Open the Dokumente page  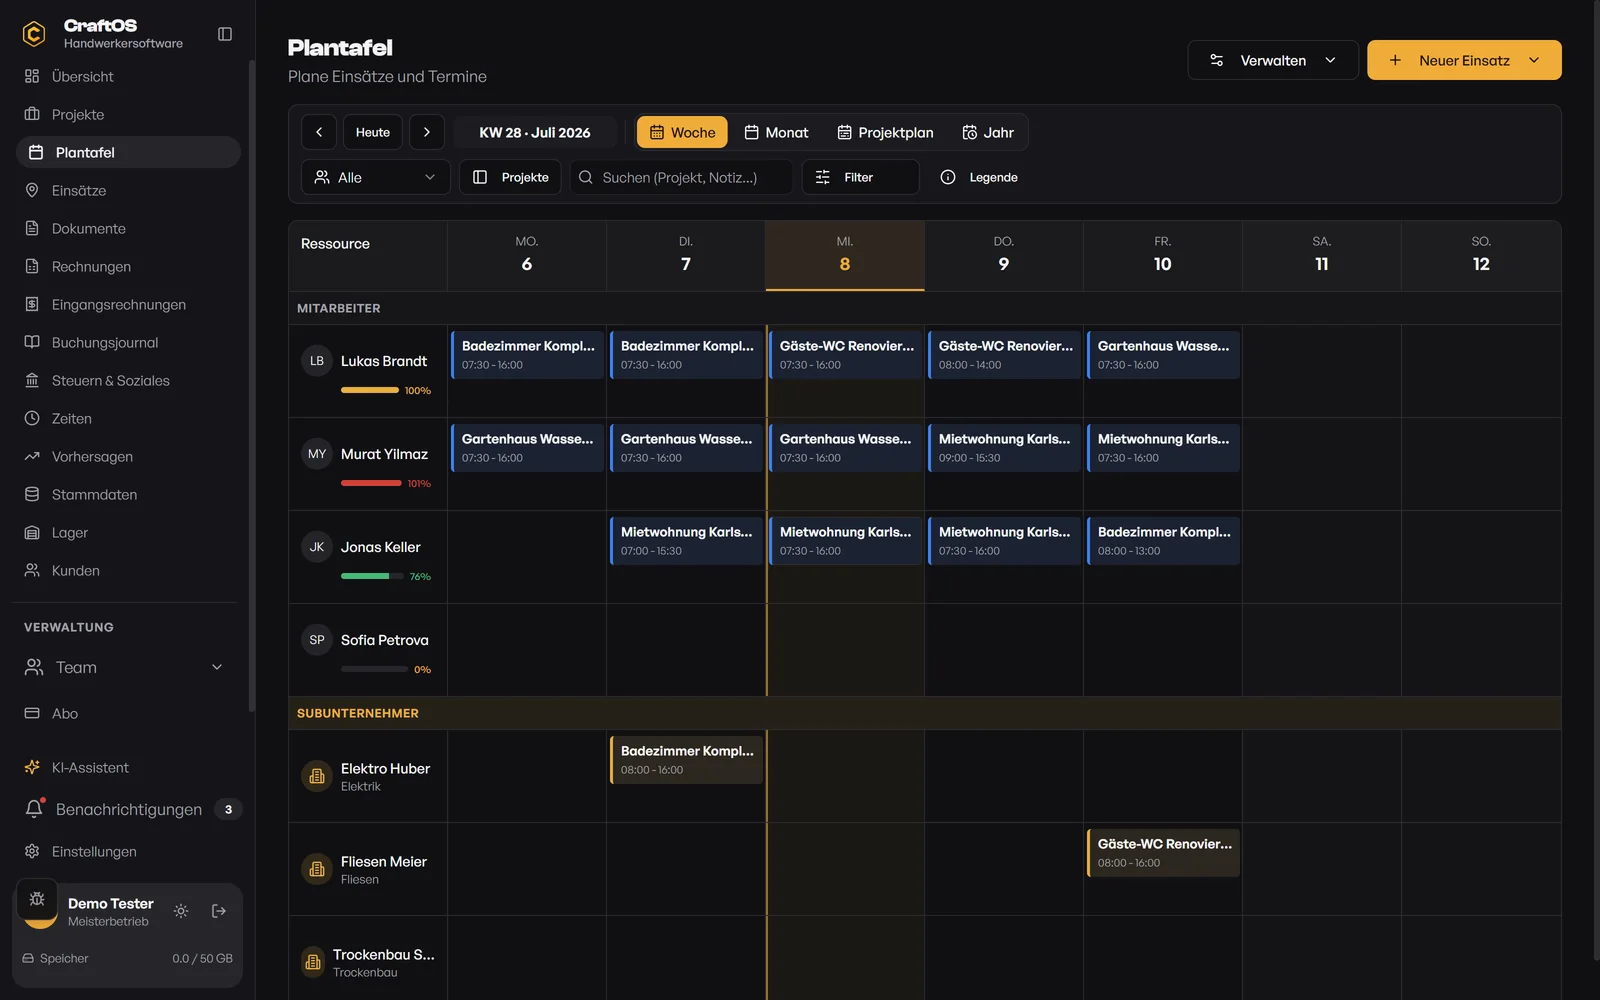[128, 228]
